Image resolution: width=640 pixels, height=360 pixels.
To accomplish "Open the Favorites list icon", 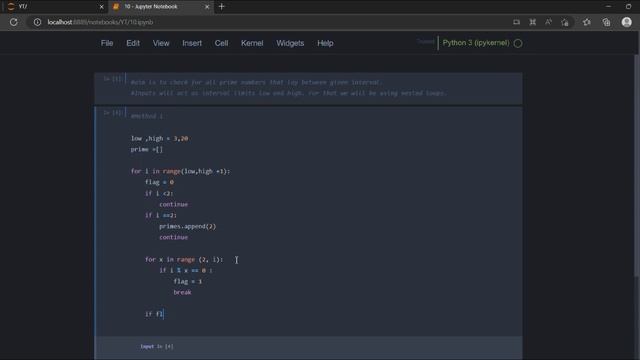I will (x=587, y=22).
